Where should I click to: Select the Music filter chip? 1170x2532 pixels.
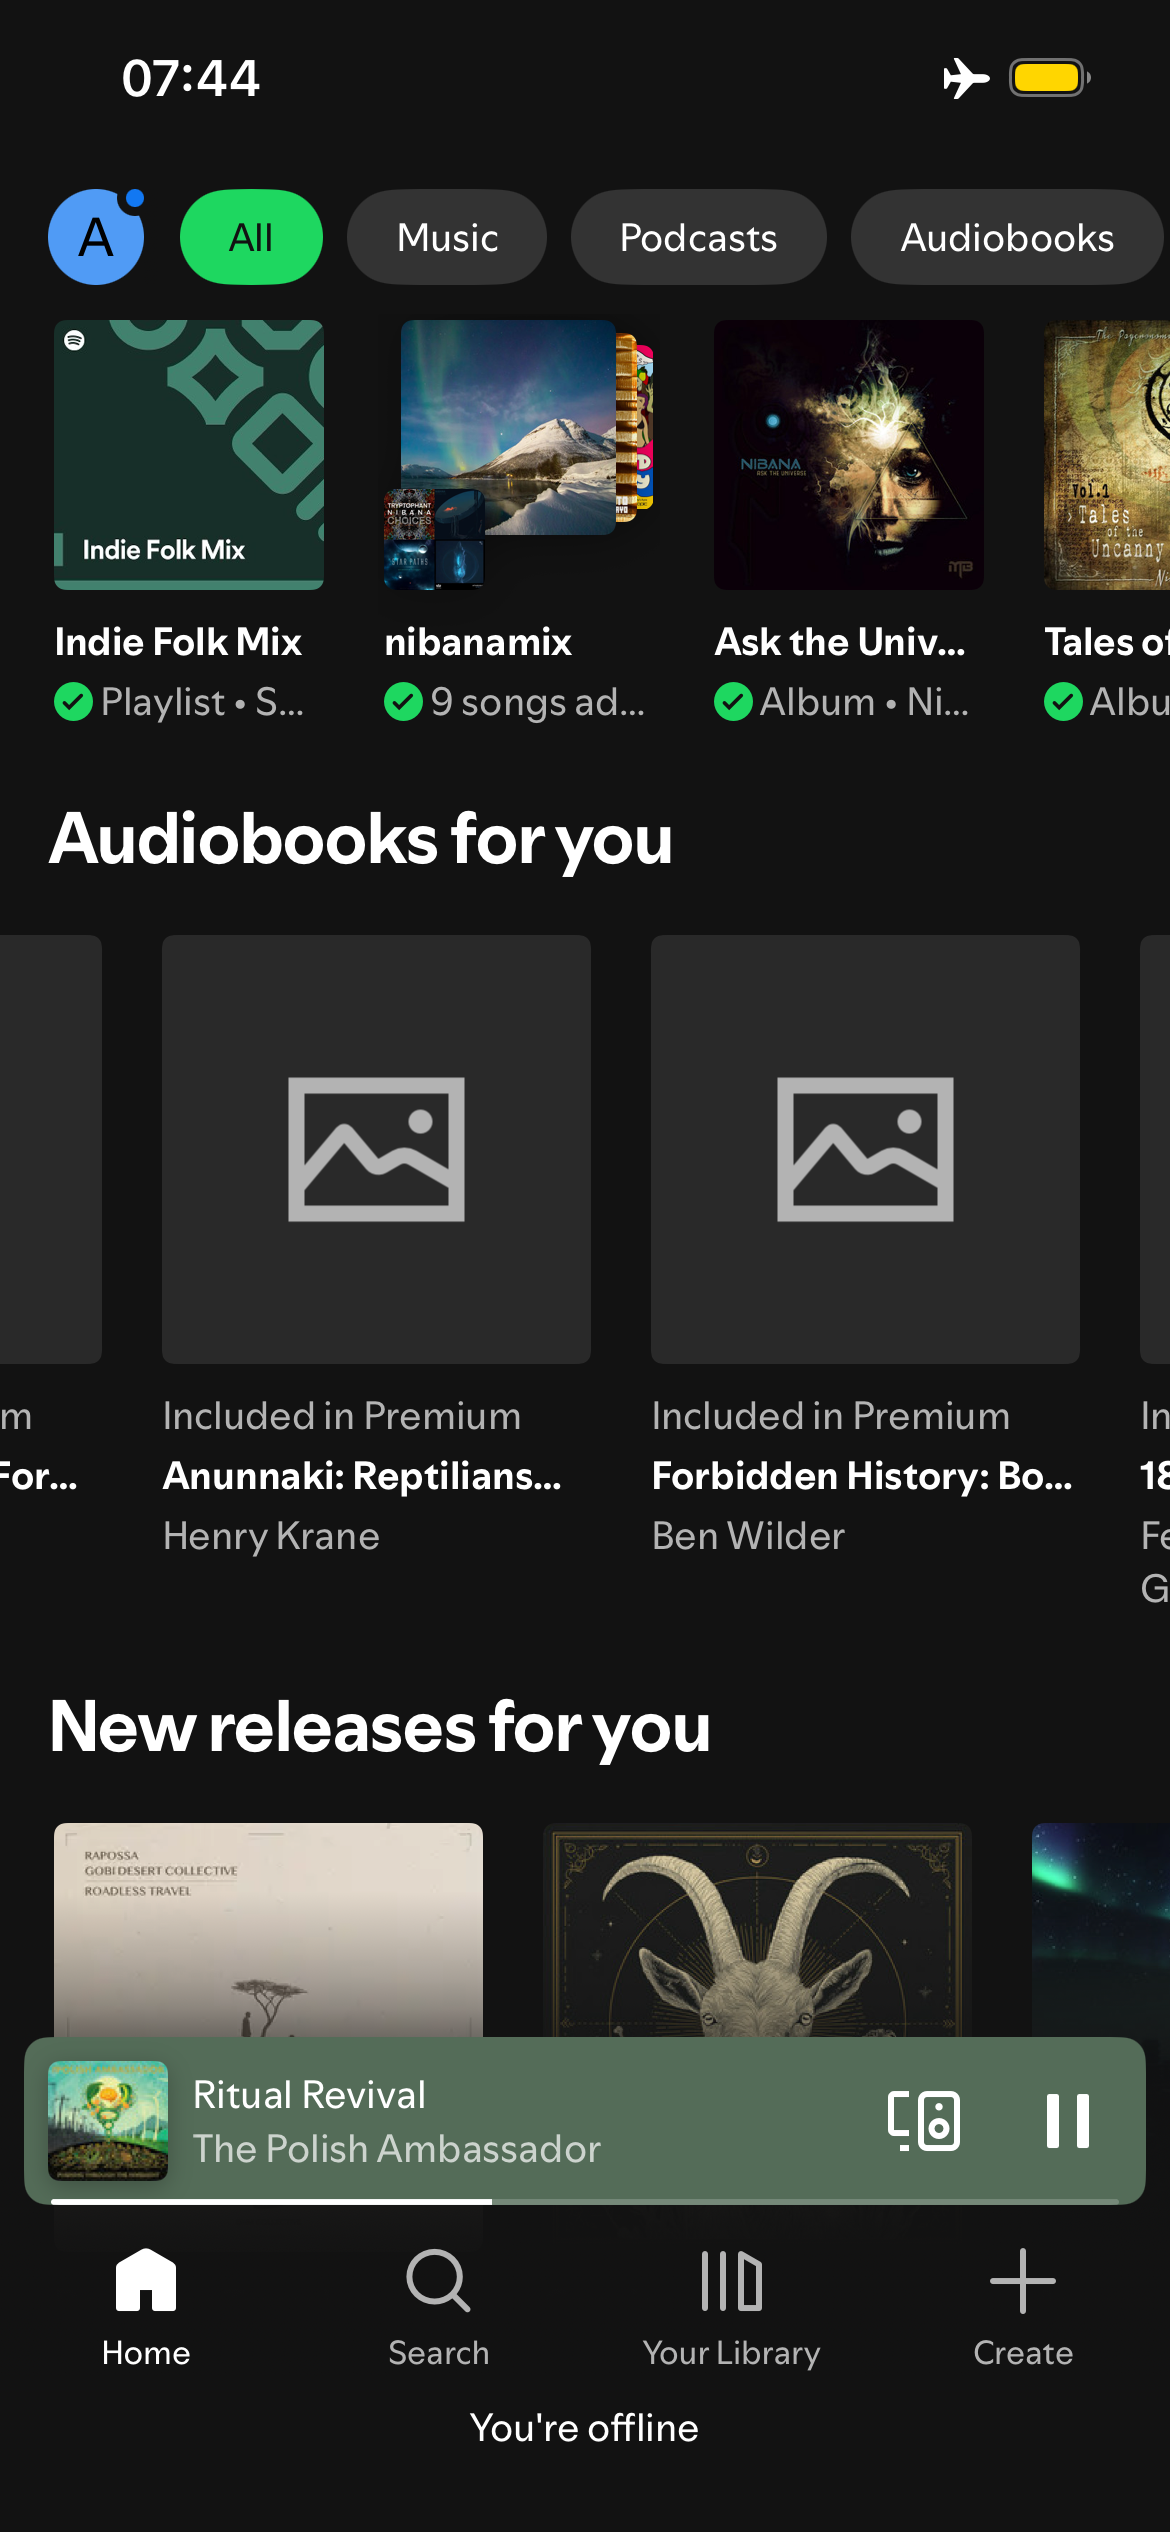pyautogui.click(x=447, y=237)
